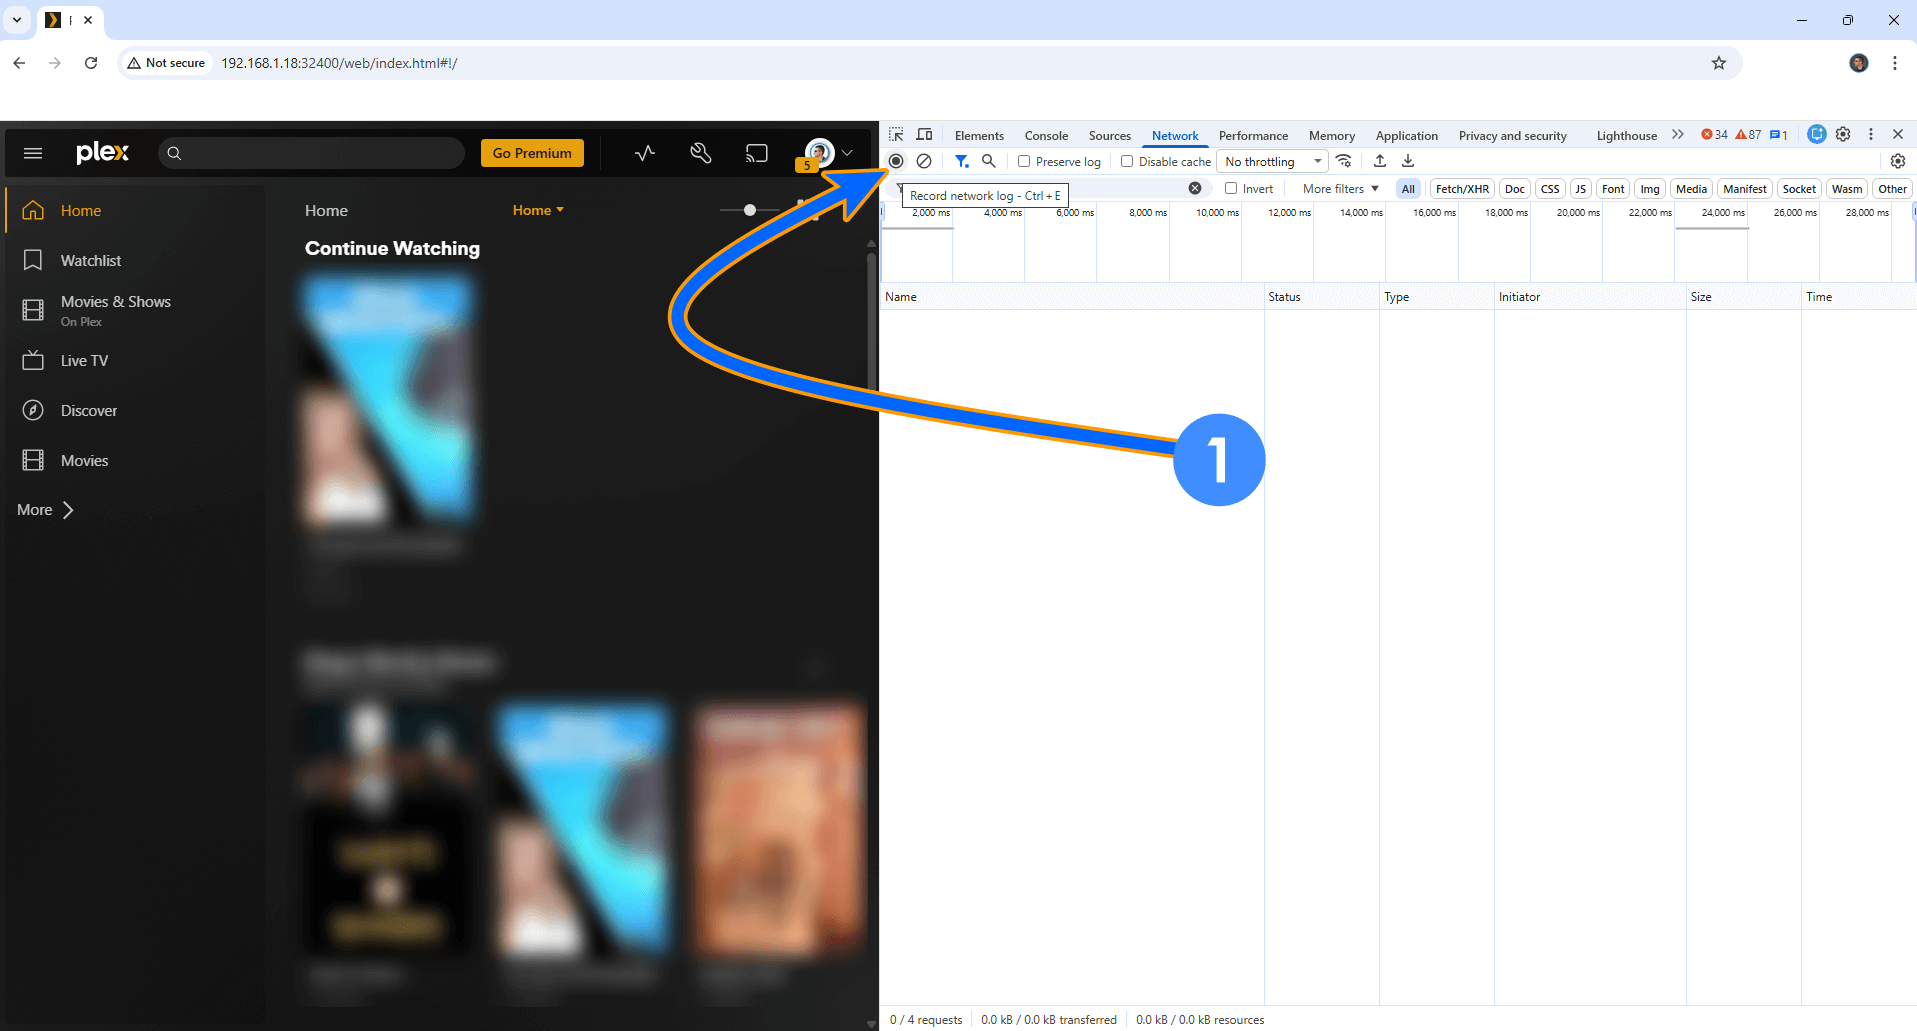Viewport: 1917px width, 1031px height.
Task: Enable the Preserve log checkbox
Action: [1024, 161]
